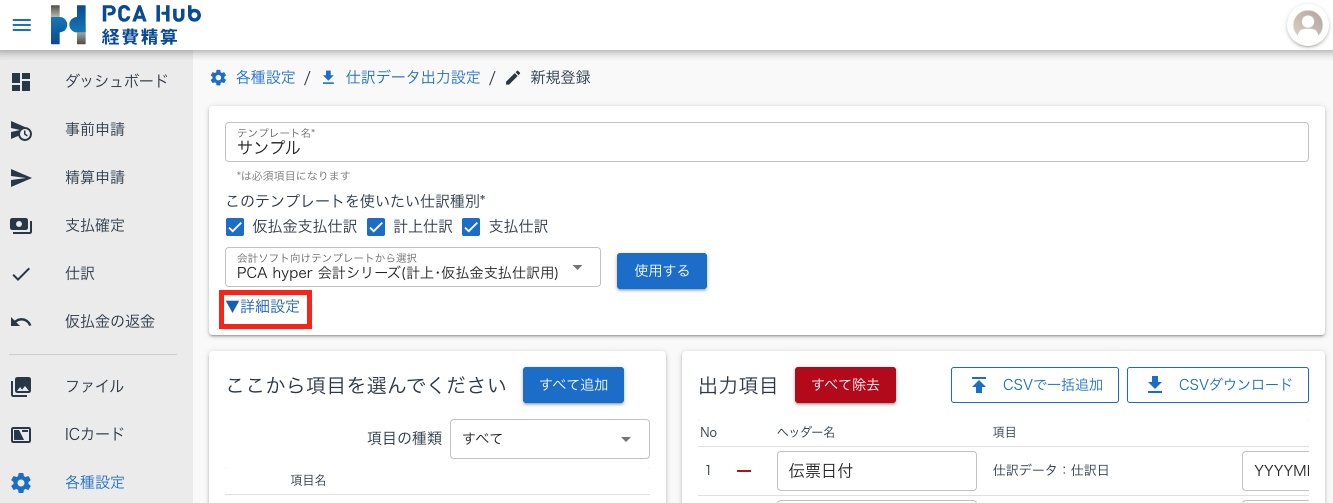Click the すべて追加 button
This screenshot has height=503, width=1333.
[x=573, y=385]
